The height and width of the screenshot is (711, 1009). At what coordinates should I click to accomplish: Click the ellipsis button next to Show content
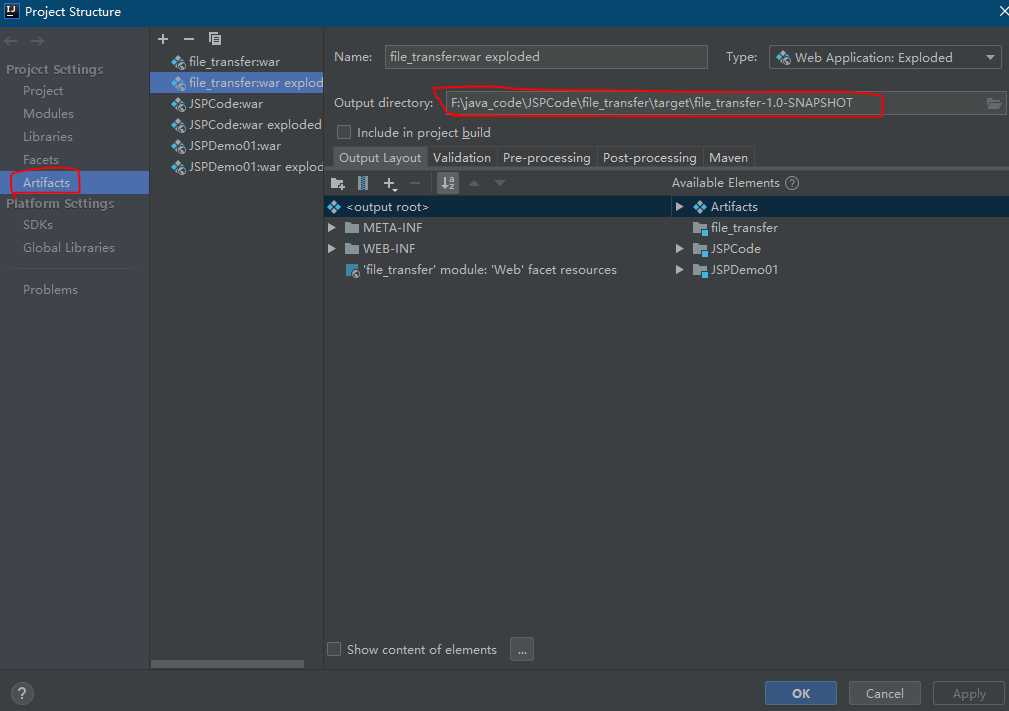coord(522,650)
